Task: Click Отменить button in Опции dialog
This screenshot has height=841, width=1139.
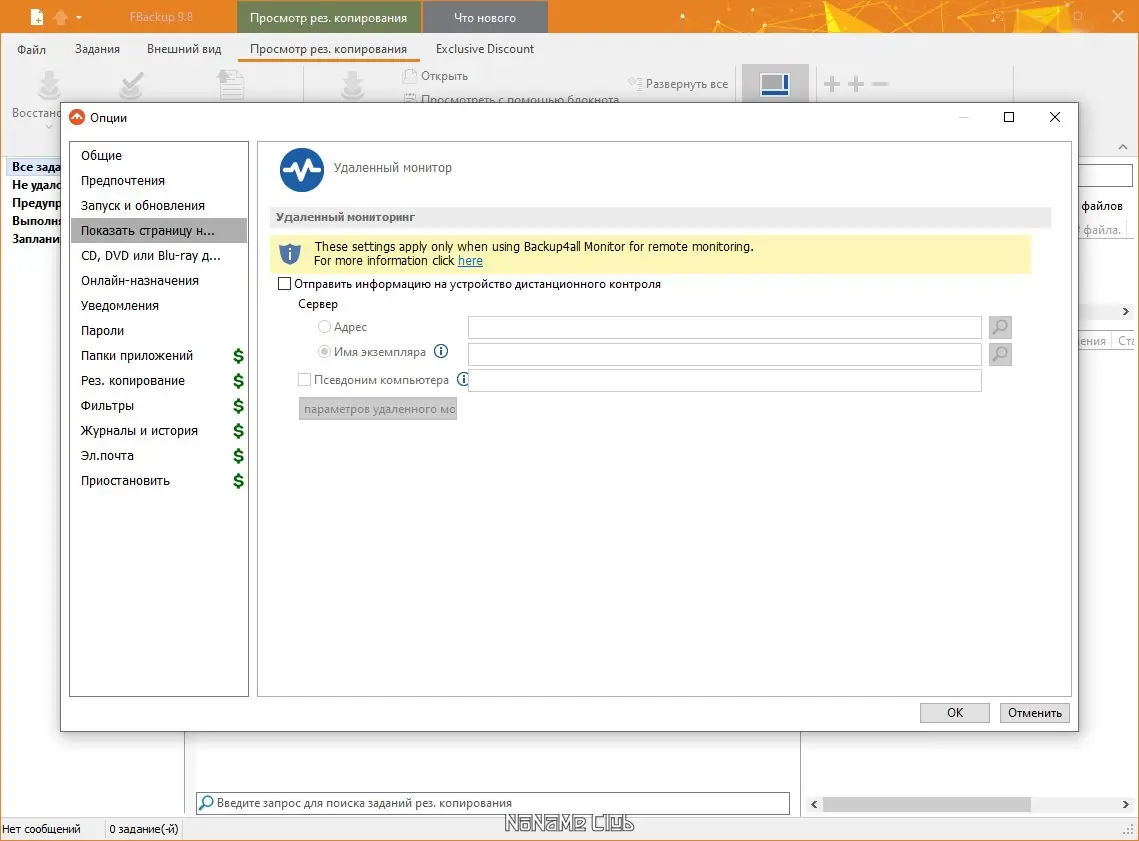Action: coord(1034,712)
